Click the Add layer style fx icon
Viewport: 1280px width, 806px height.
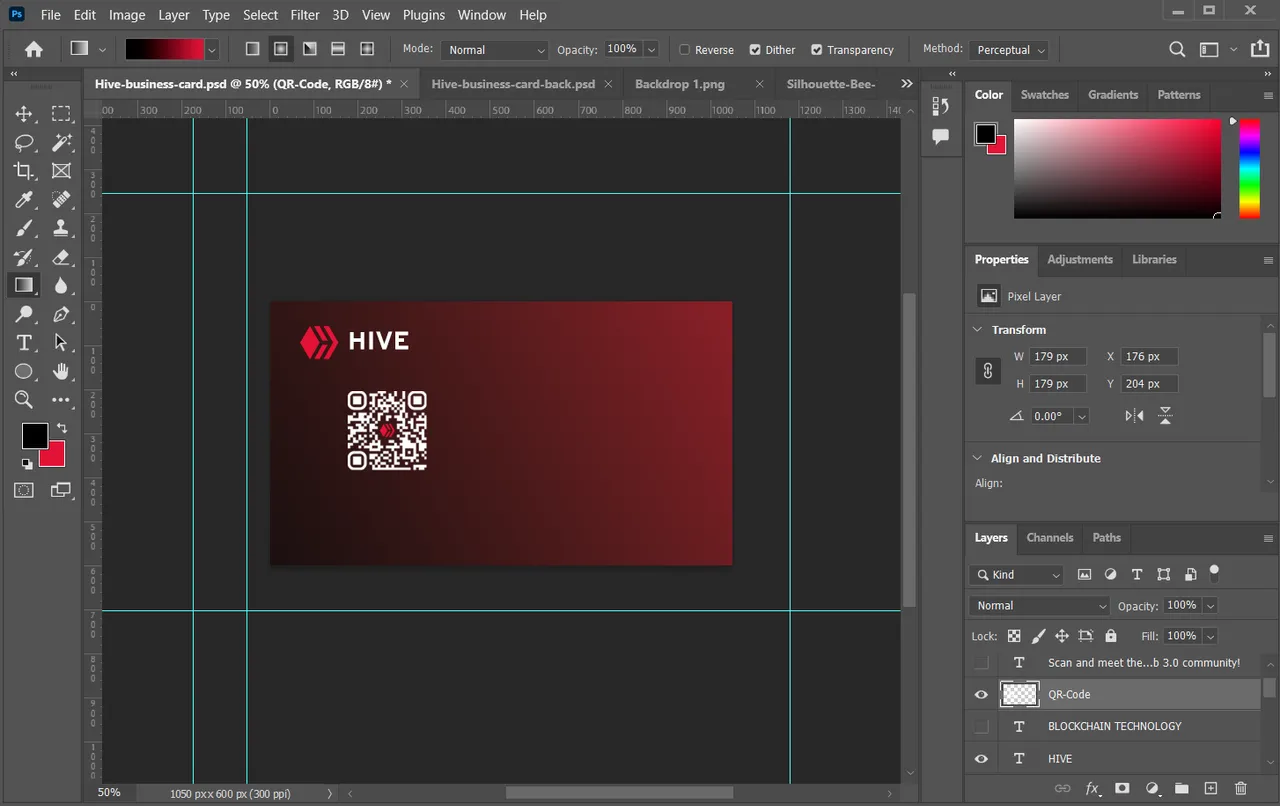pyautogui.click(x=1092, y=789)
